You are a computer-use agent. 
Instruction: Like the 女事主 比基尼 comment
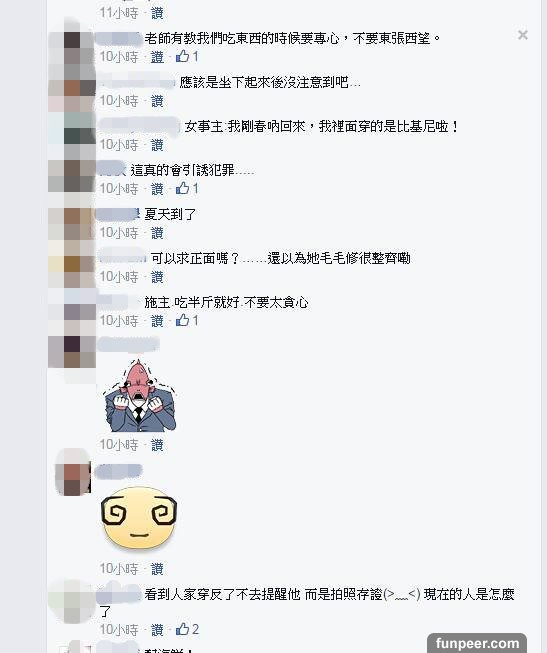tap(157, 145)
